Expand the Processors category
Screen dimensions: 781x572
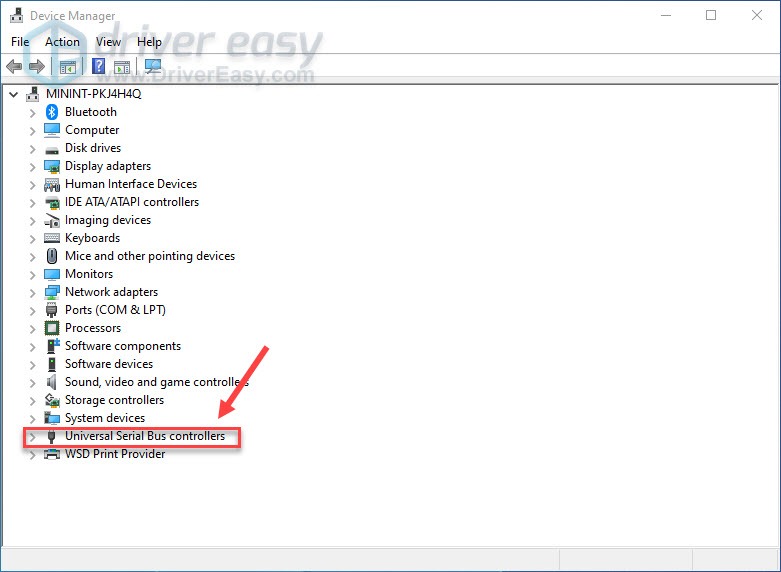(x=32, y=329)
